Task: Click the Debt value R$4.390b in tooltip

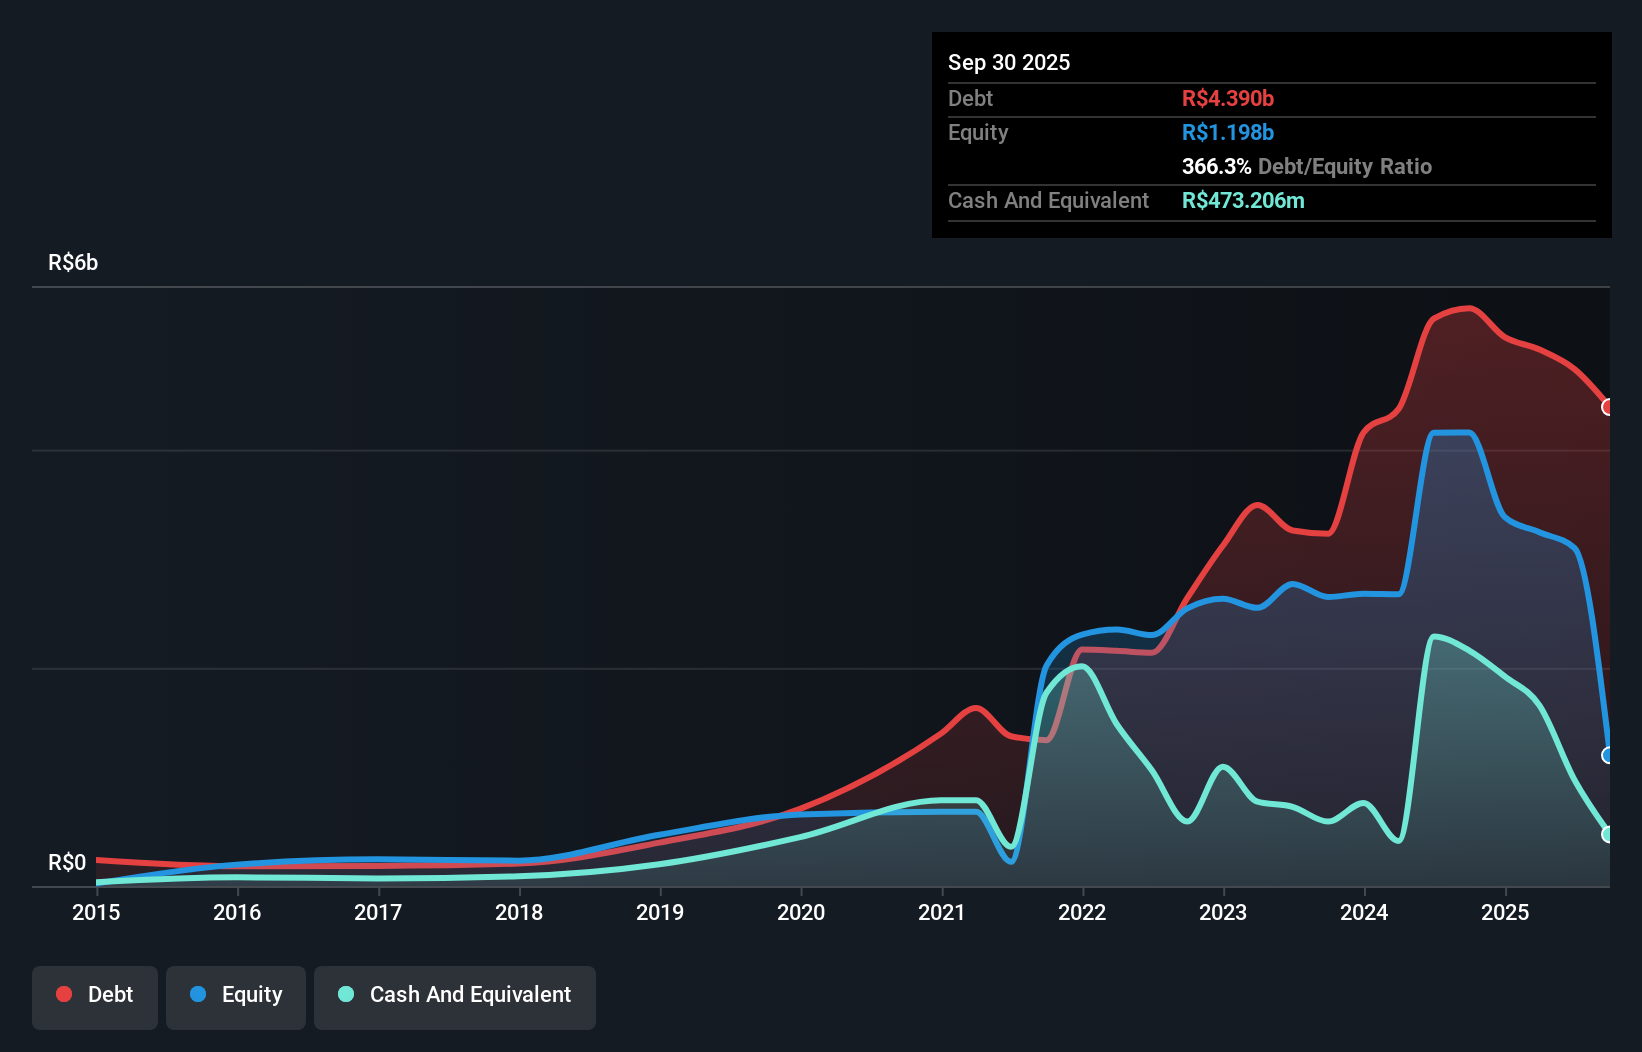Action: pos(1228,98)
